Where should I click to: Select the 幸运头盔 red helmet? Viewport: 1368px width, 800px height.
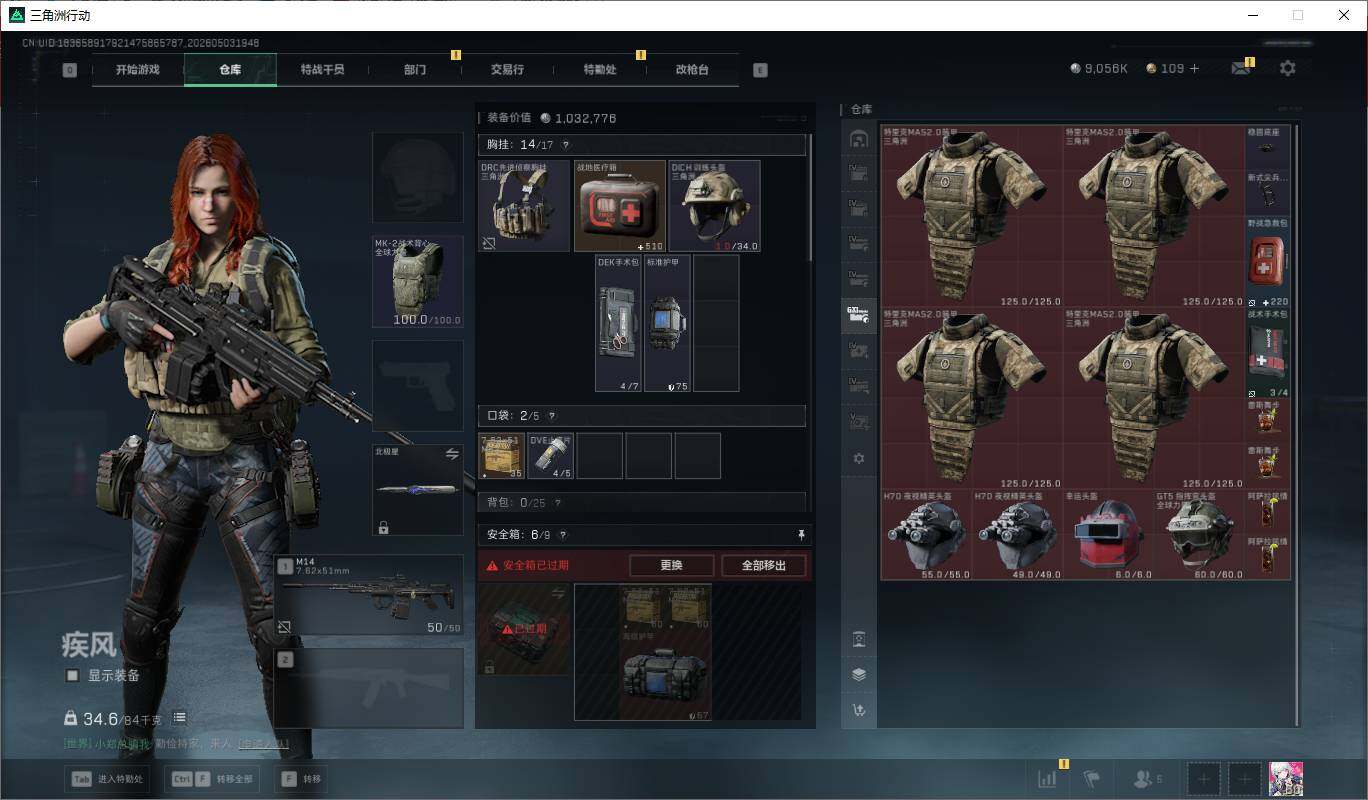pyautogui.click(x=1108, y=535)
